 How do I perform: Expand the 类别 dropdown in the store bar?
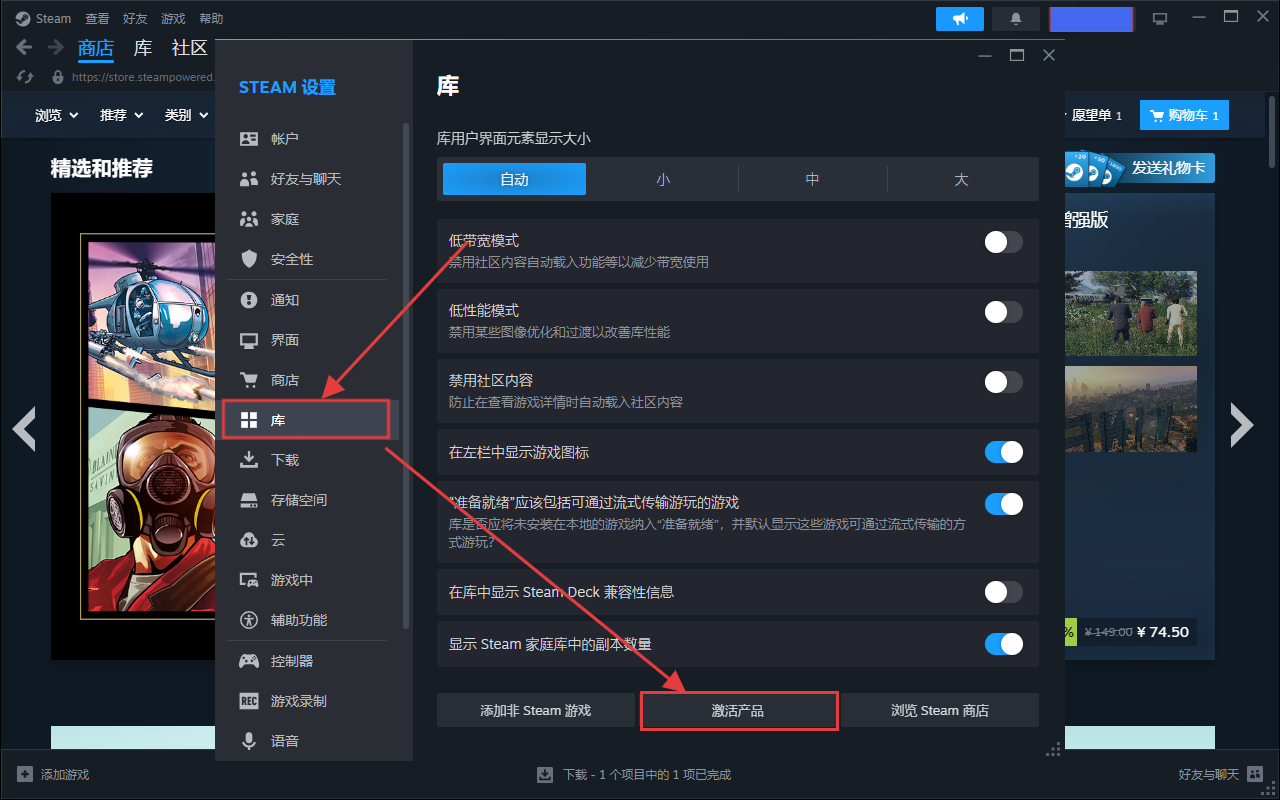[186, 115]
